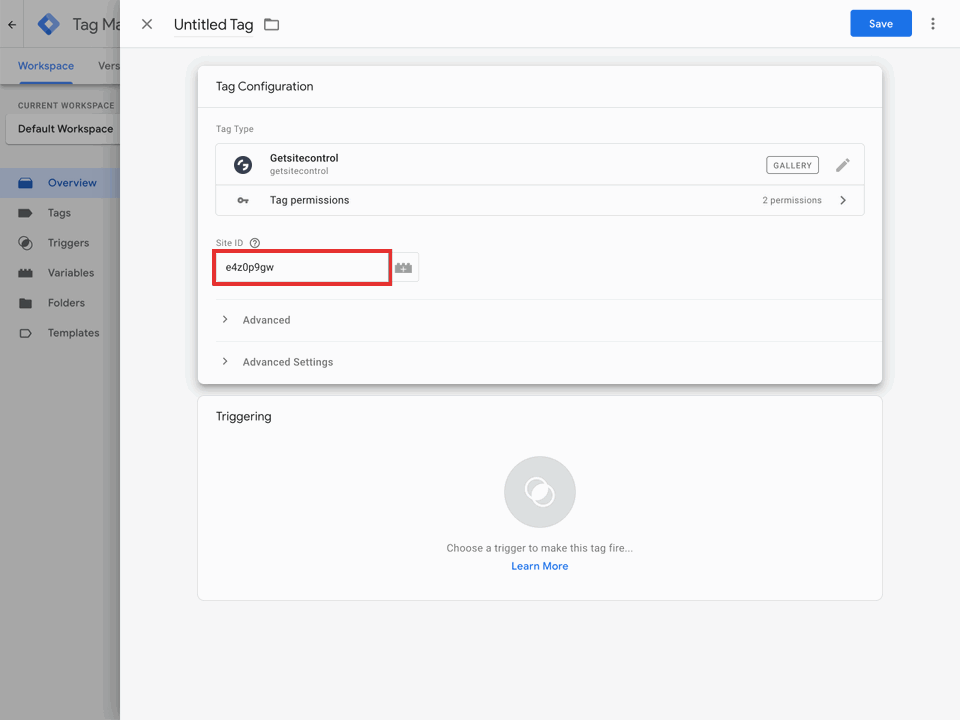Click the back arrow in the top bar

click(10, 24)
